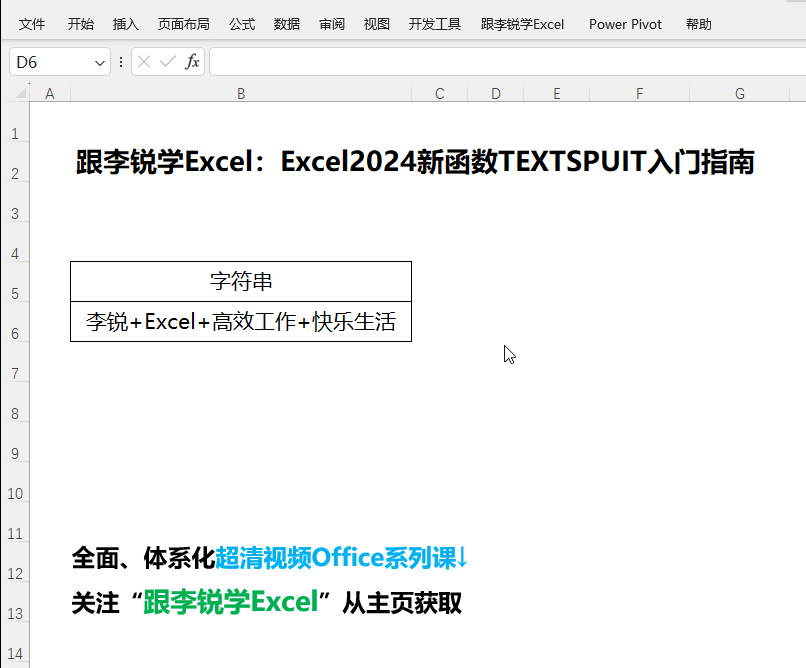This screenshot has width=806, height=668.
Task: Select the 字符串 header cell
Action: click(241, 282)
